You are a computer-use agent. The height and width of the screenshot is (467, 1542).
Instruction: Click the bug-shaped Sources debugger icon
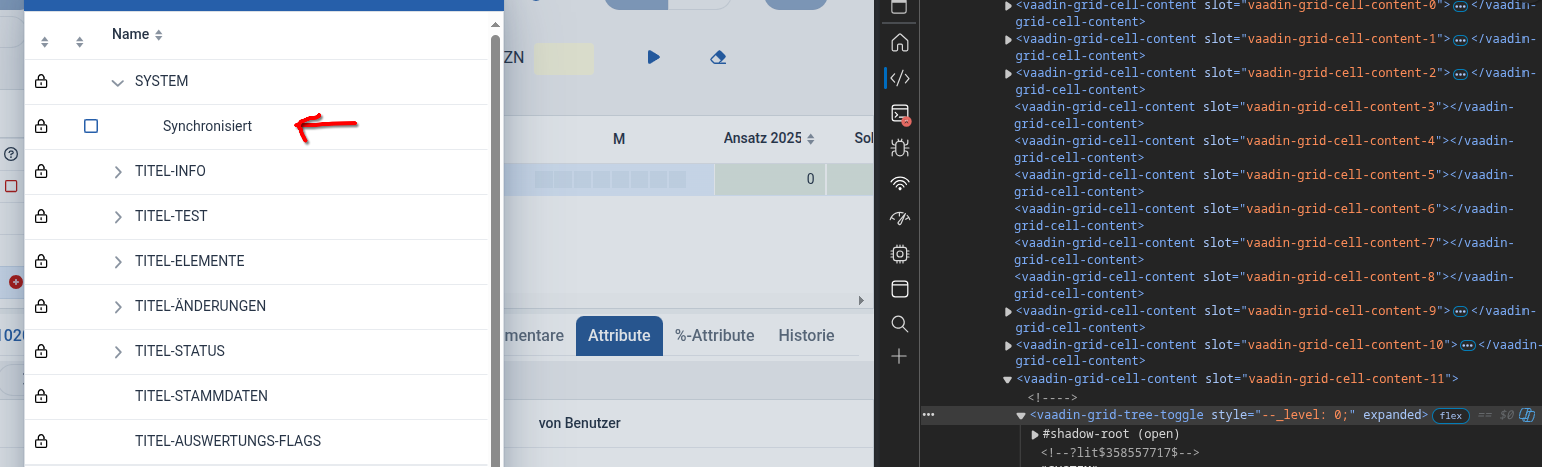pyautogui.click(x=899, y=148)
